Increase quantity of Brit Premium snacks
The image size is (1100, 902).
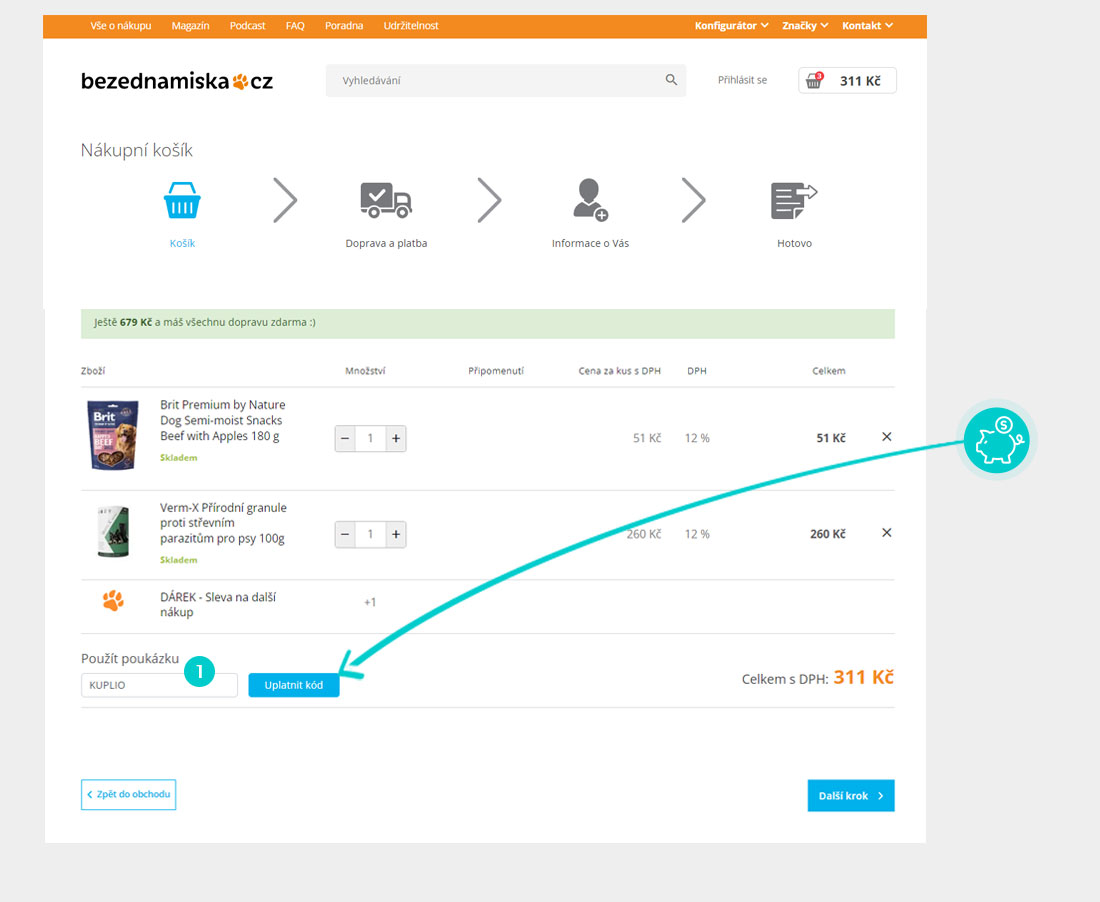(396, 439)
